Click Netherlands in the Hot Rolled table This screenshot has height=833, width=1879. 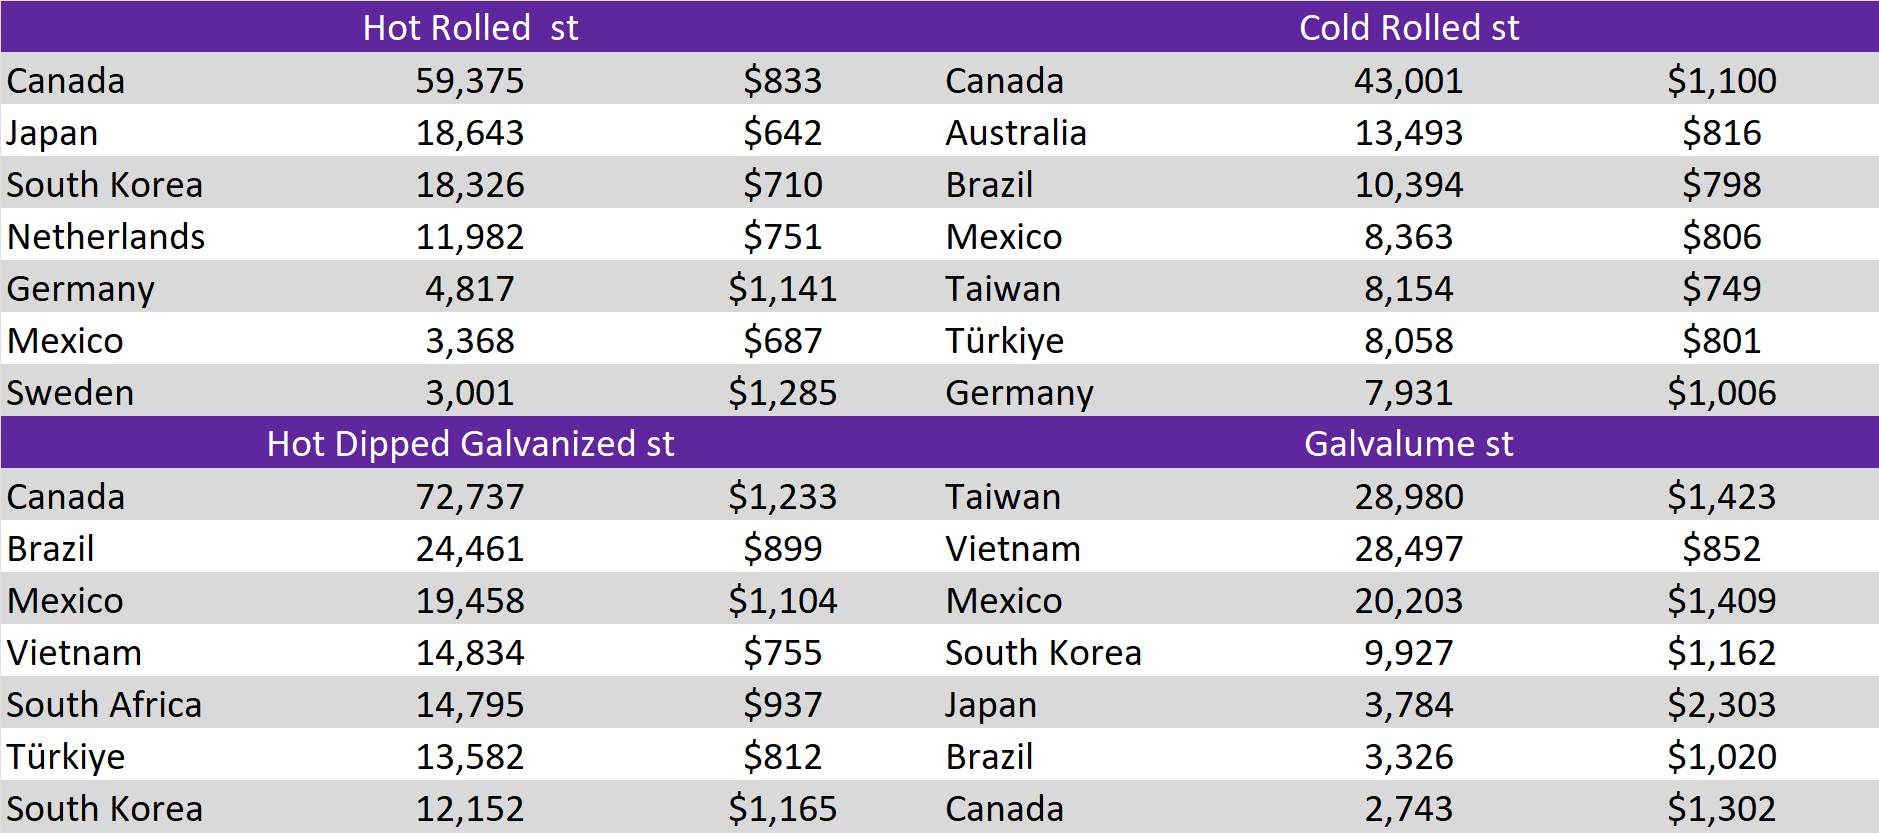[x=106, y=237]
